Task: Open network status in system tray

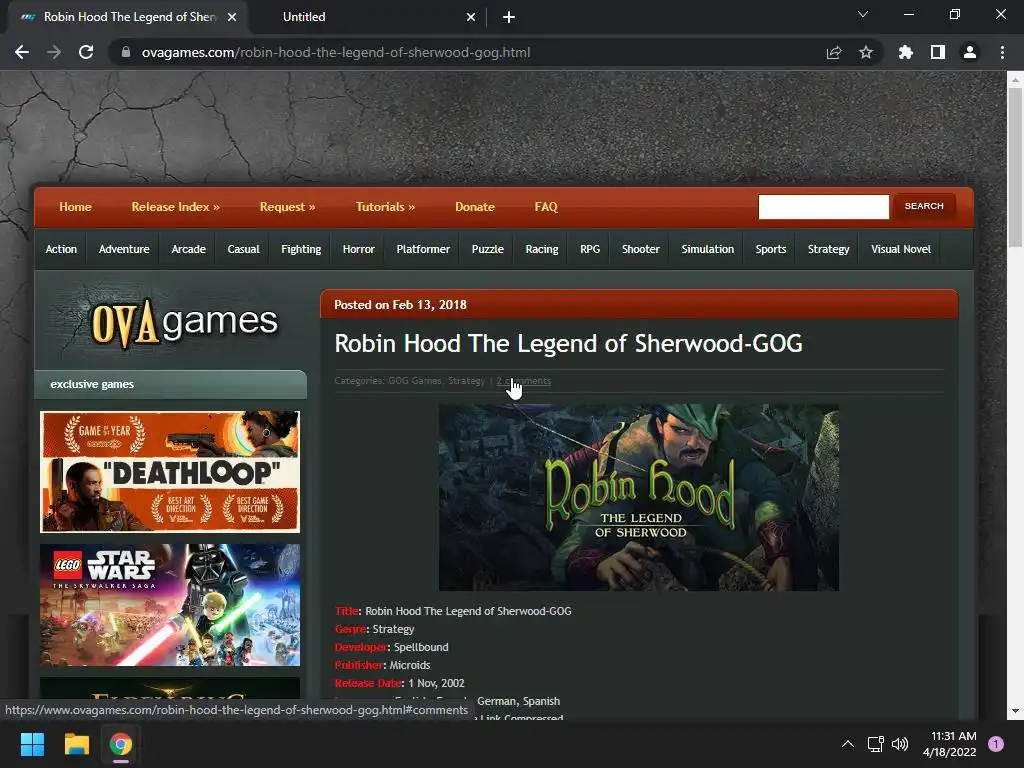Action: [876, 744]
